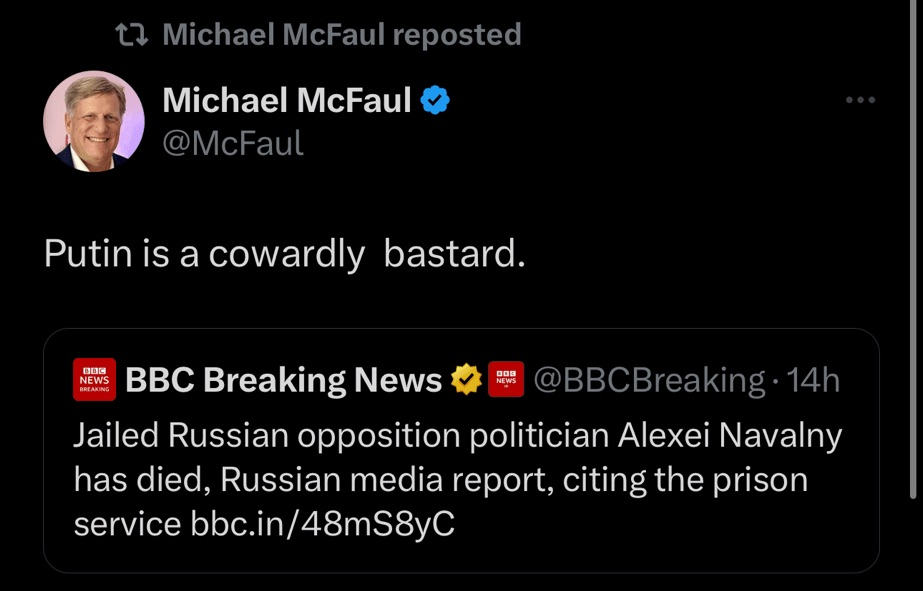
Task: Click the repost arrows icon above the tweet
Action: 132,36
